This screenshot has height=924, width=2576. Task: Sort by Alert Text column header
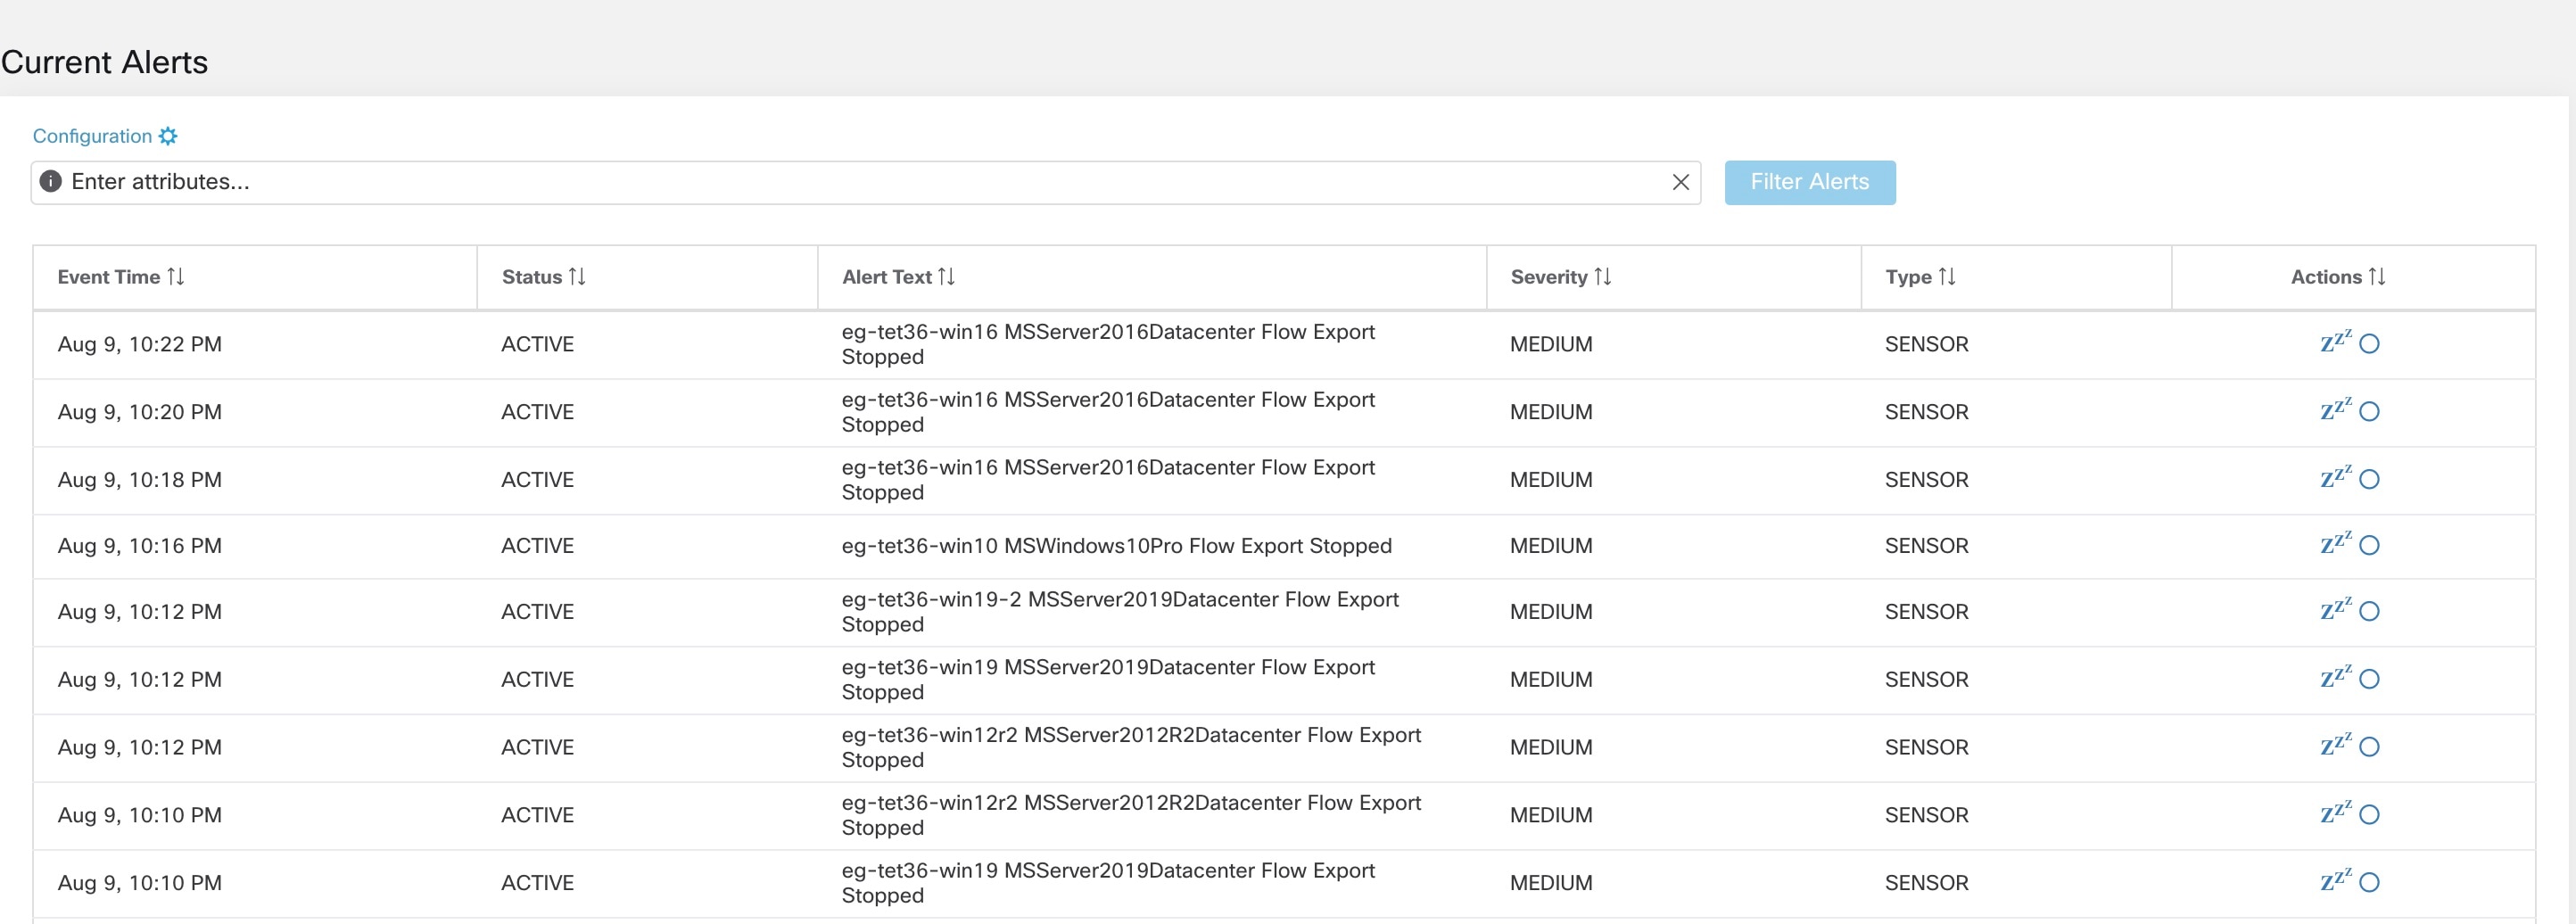946,277
